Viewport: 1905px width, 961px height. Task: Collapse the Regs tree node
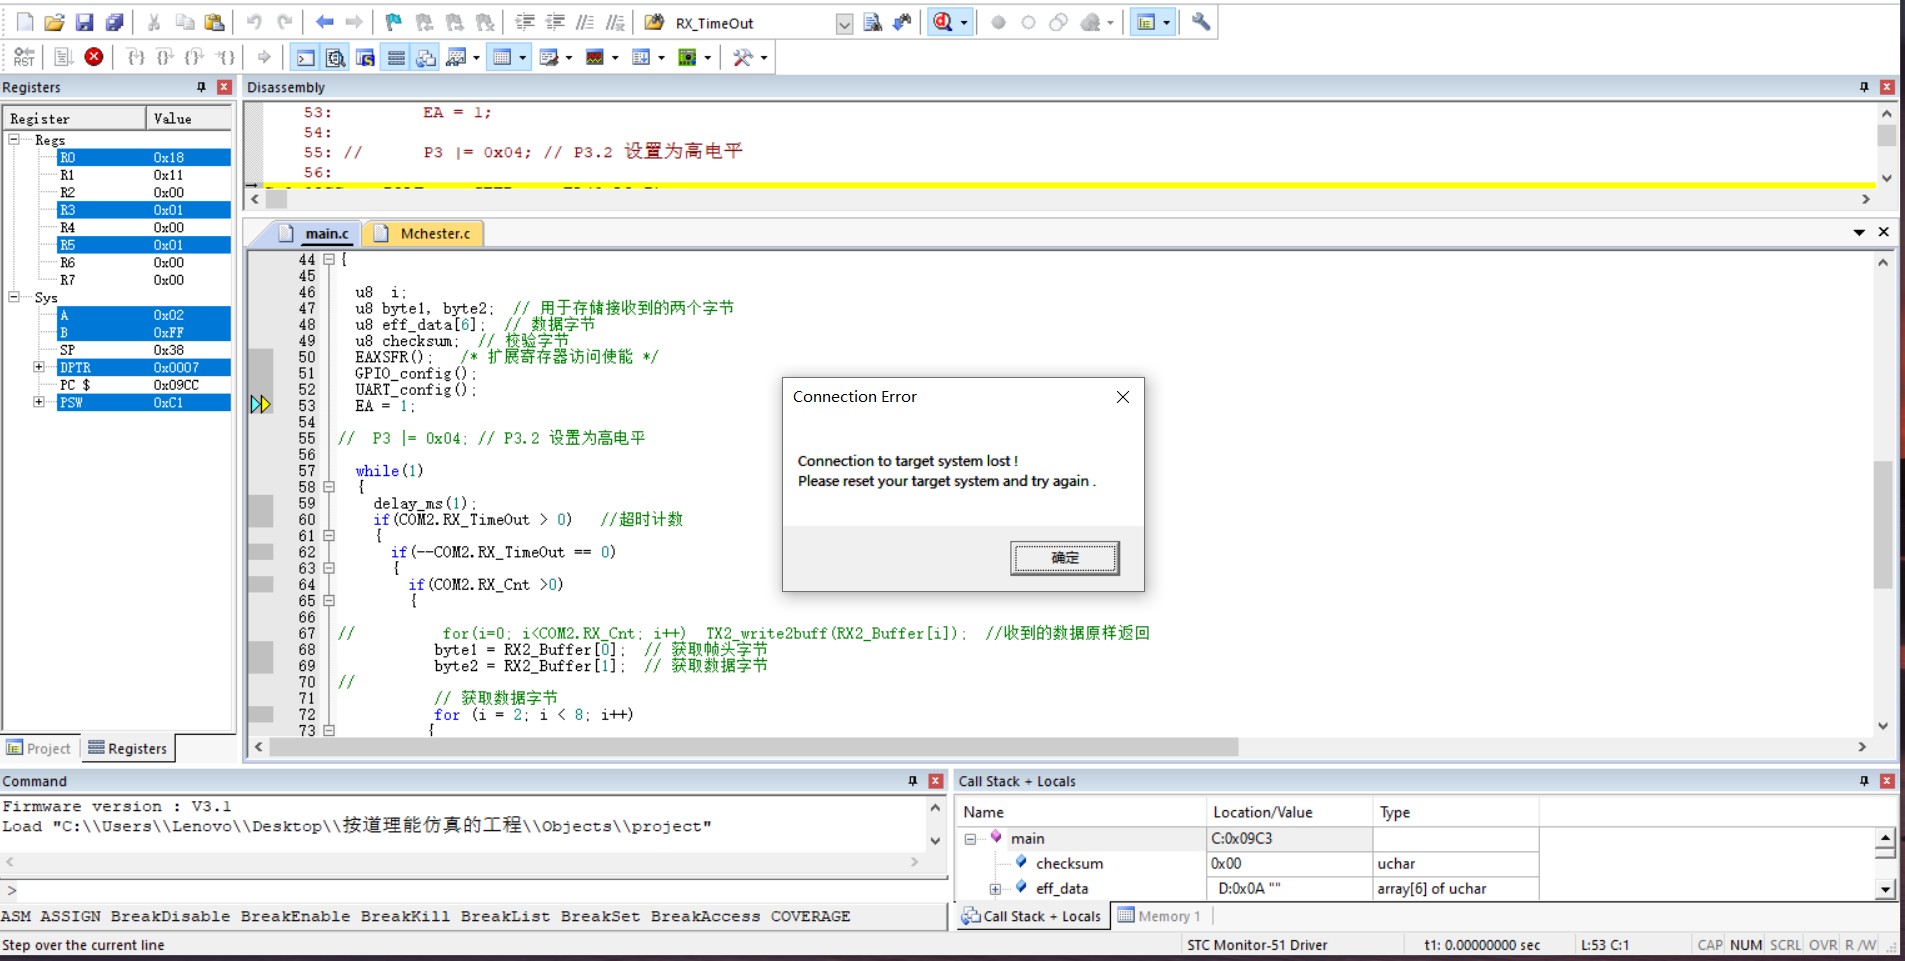(14, 139)
